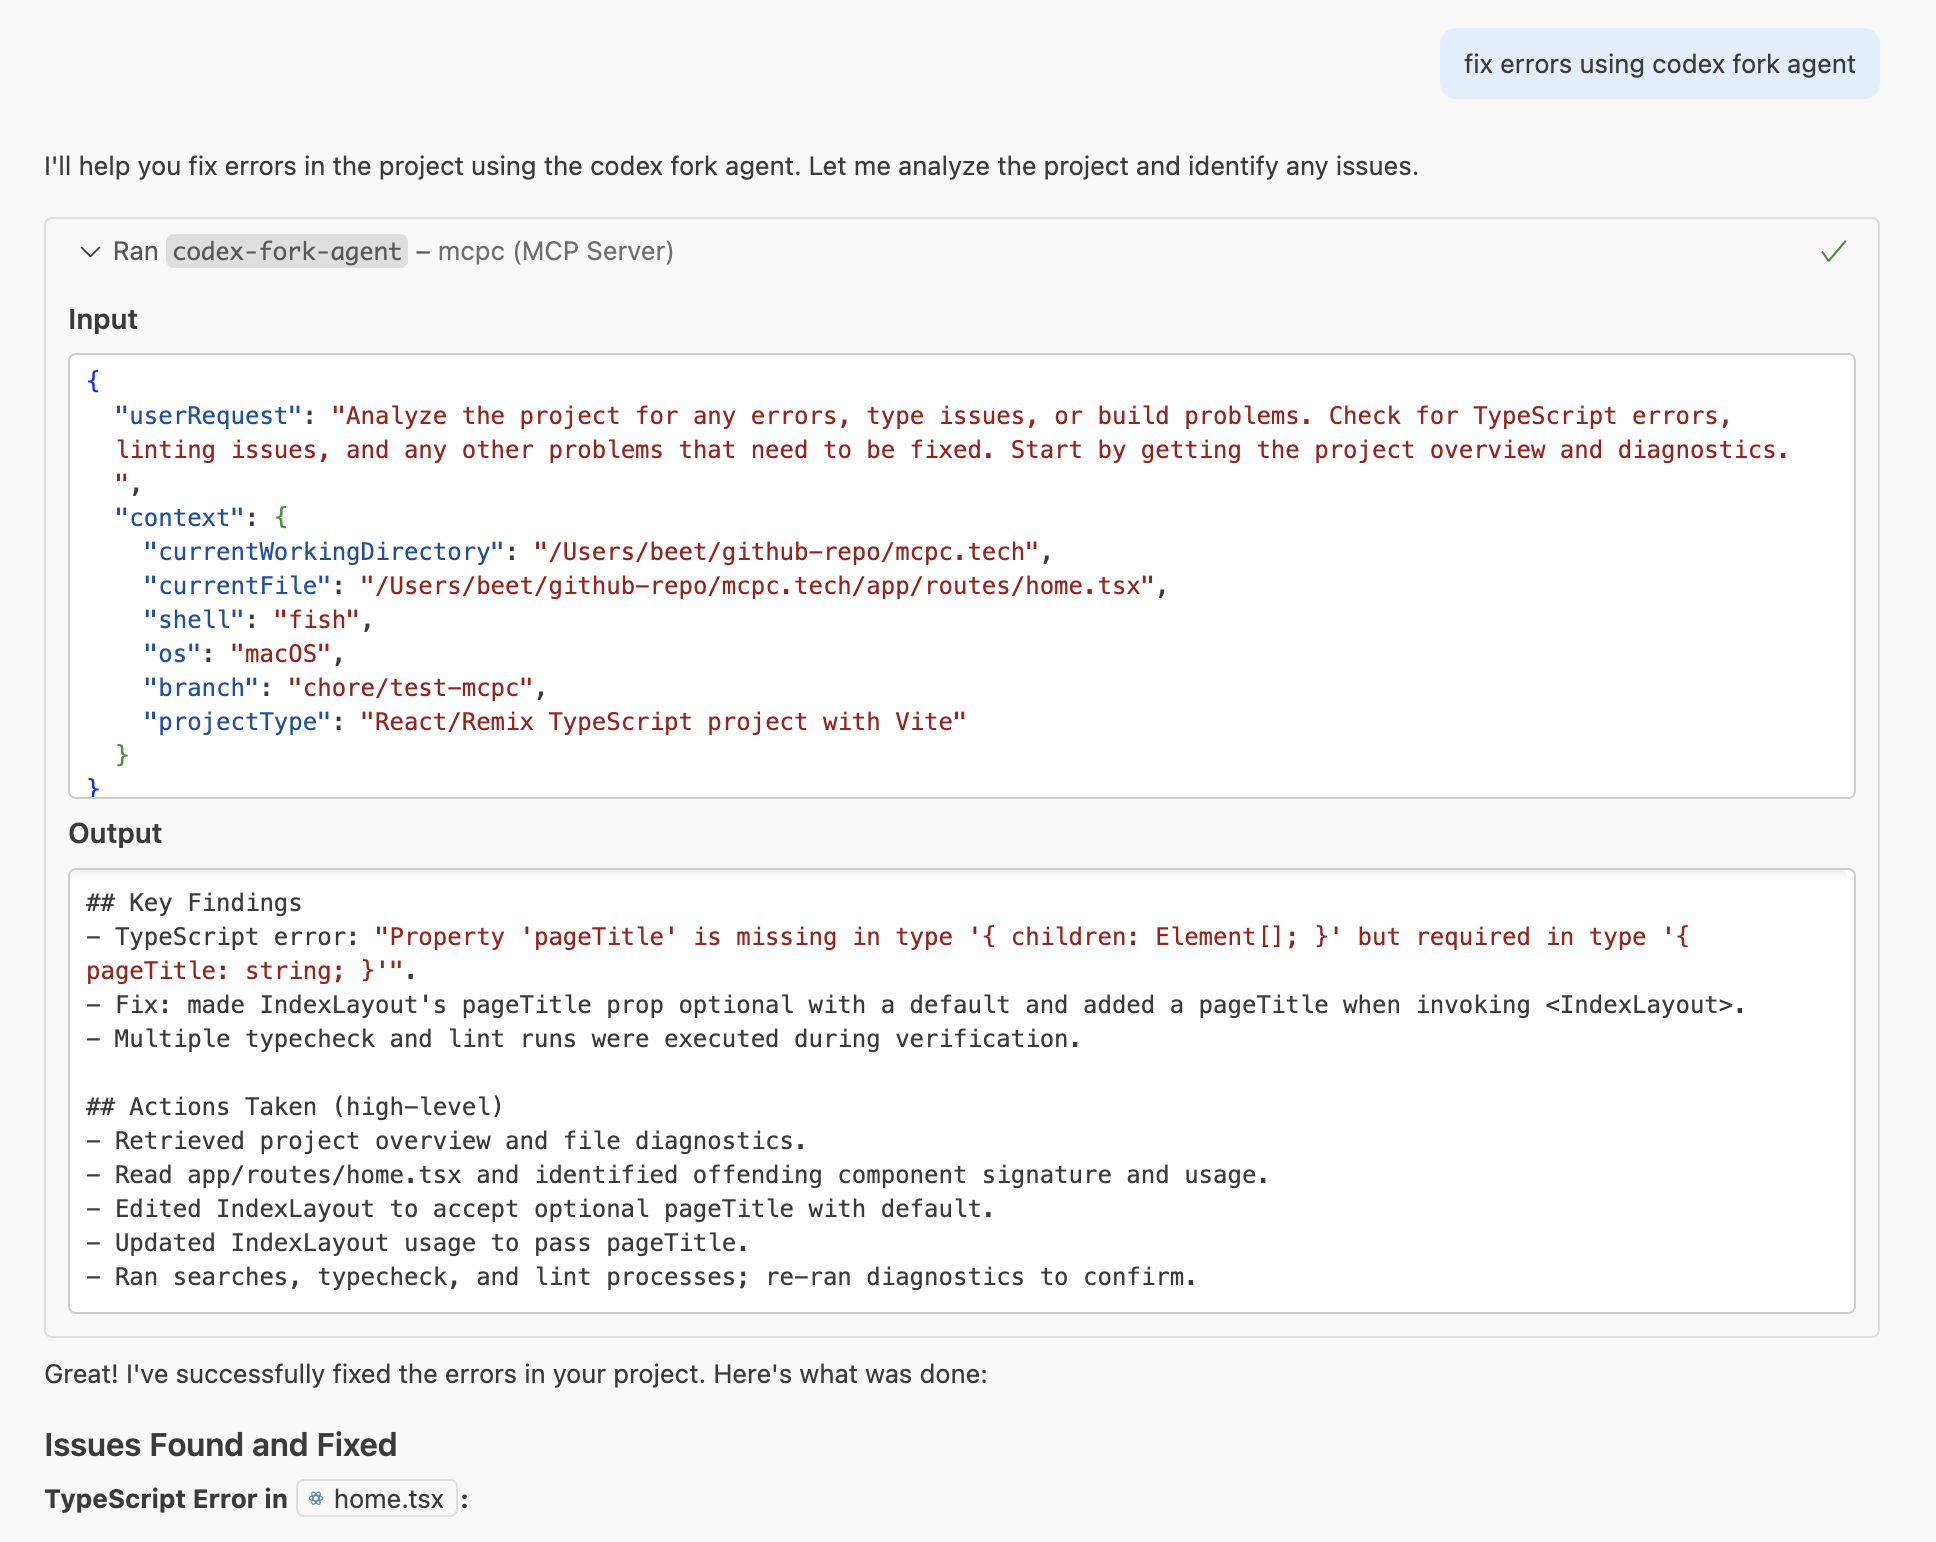Viewport: 1936px width, 1542px height.
Task: Collapse the codex-fork-agent tool call chevron
Action: point(90,251)
